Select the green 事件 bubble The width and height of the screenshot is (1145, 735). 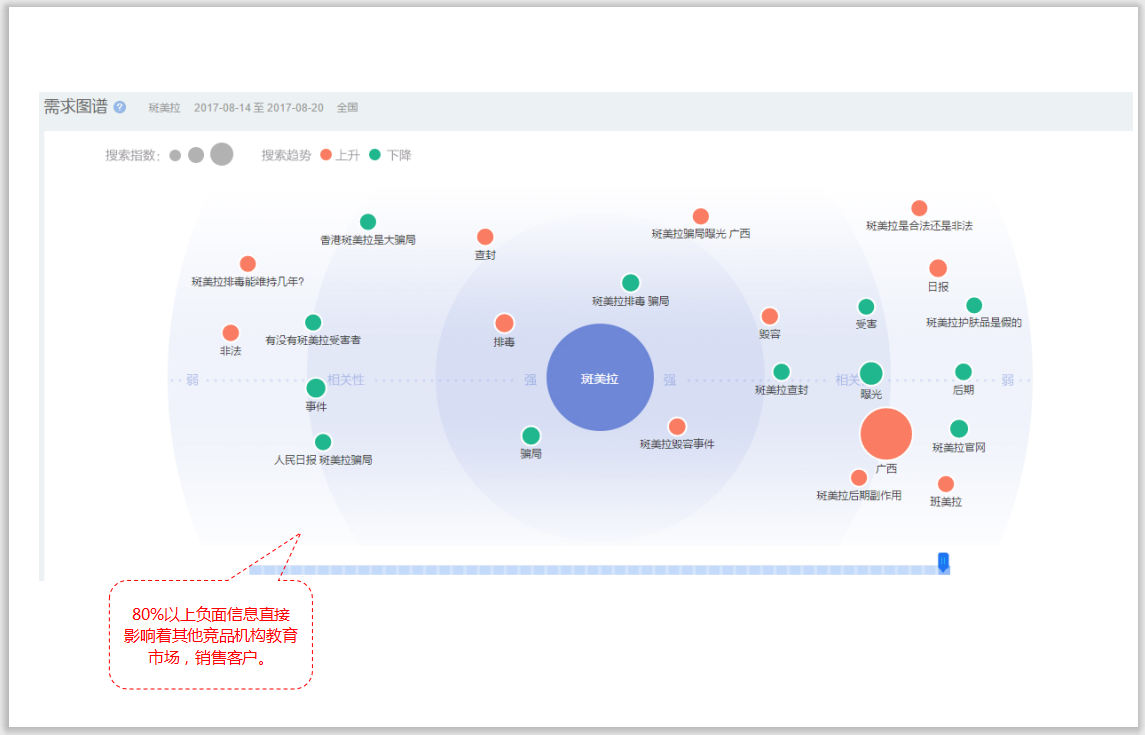tap(315, 388)
